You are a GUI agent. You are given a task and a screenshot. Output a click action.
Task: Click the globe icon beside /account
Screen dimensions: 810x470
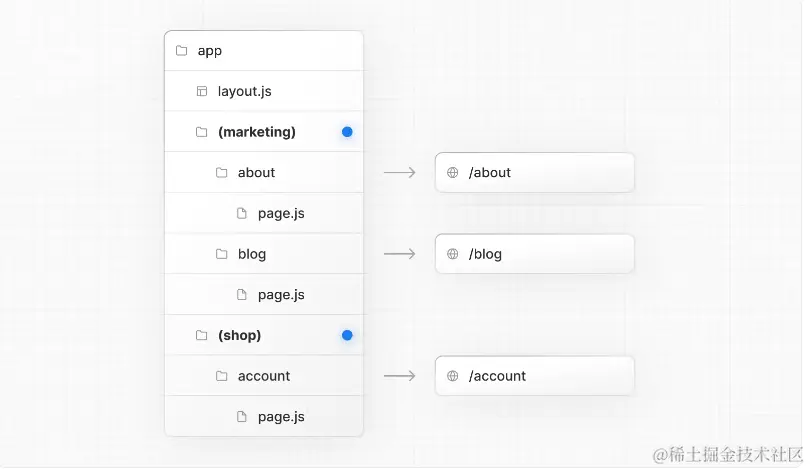point(453,376)
